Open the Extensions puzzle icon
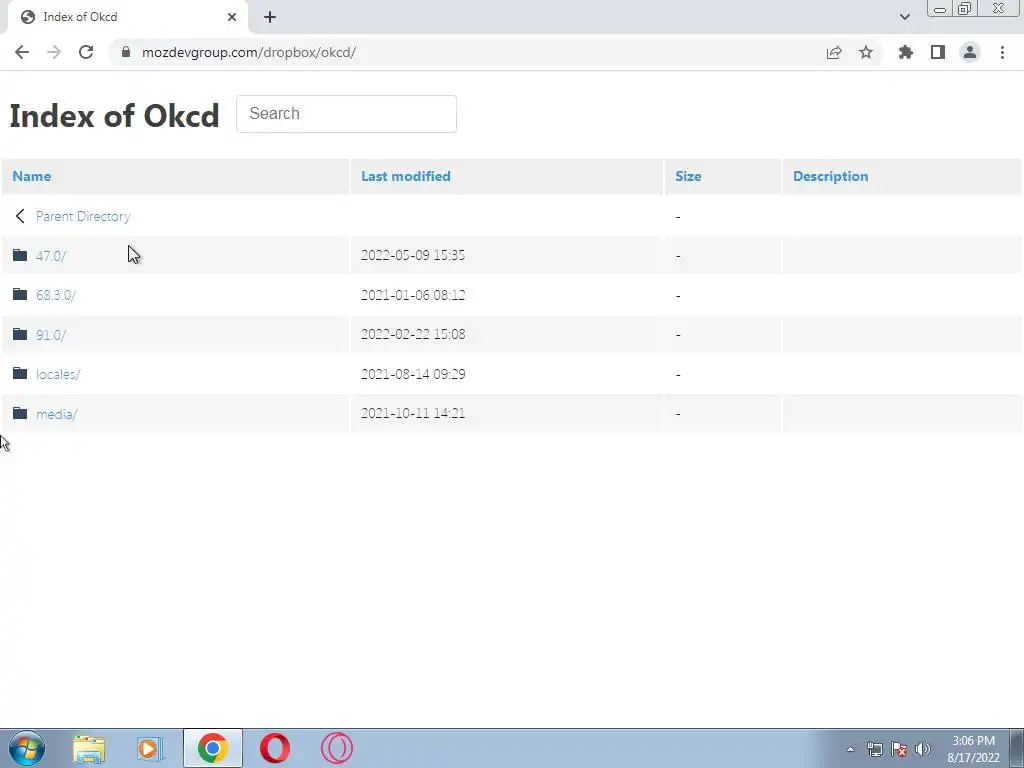 [906, 52]
